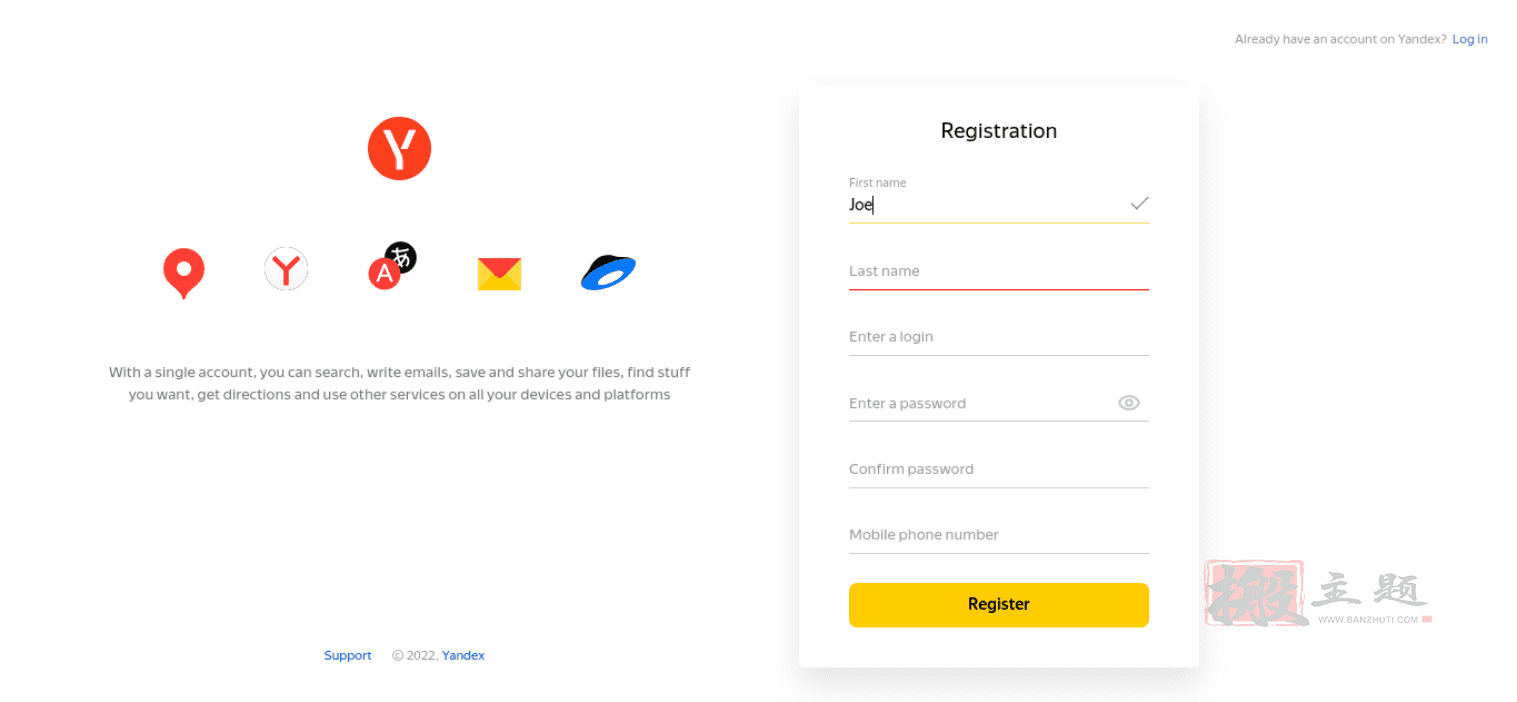Click the checkmark in First name field
Viewport: 1517px width, 702px height.
(1139, 204)
